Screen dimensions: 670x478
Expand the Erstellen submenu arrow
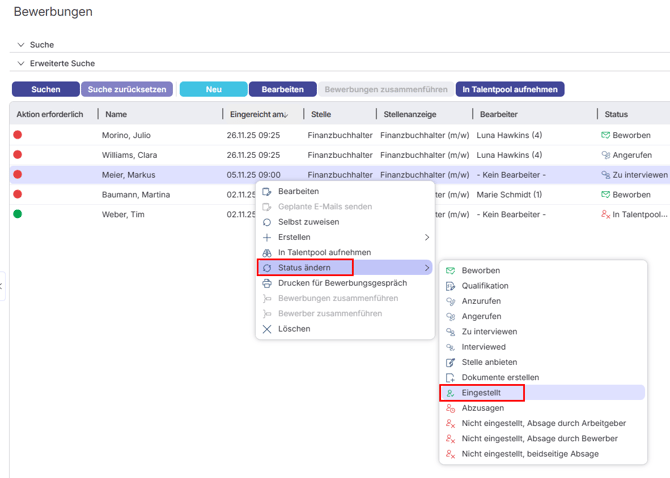tap(427, 237)
